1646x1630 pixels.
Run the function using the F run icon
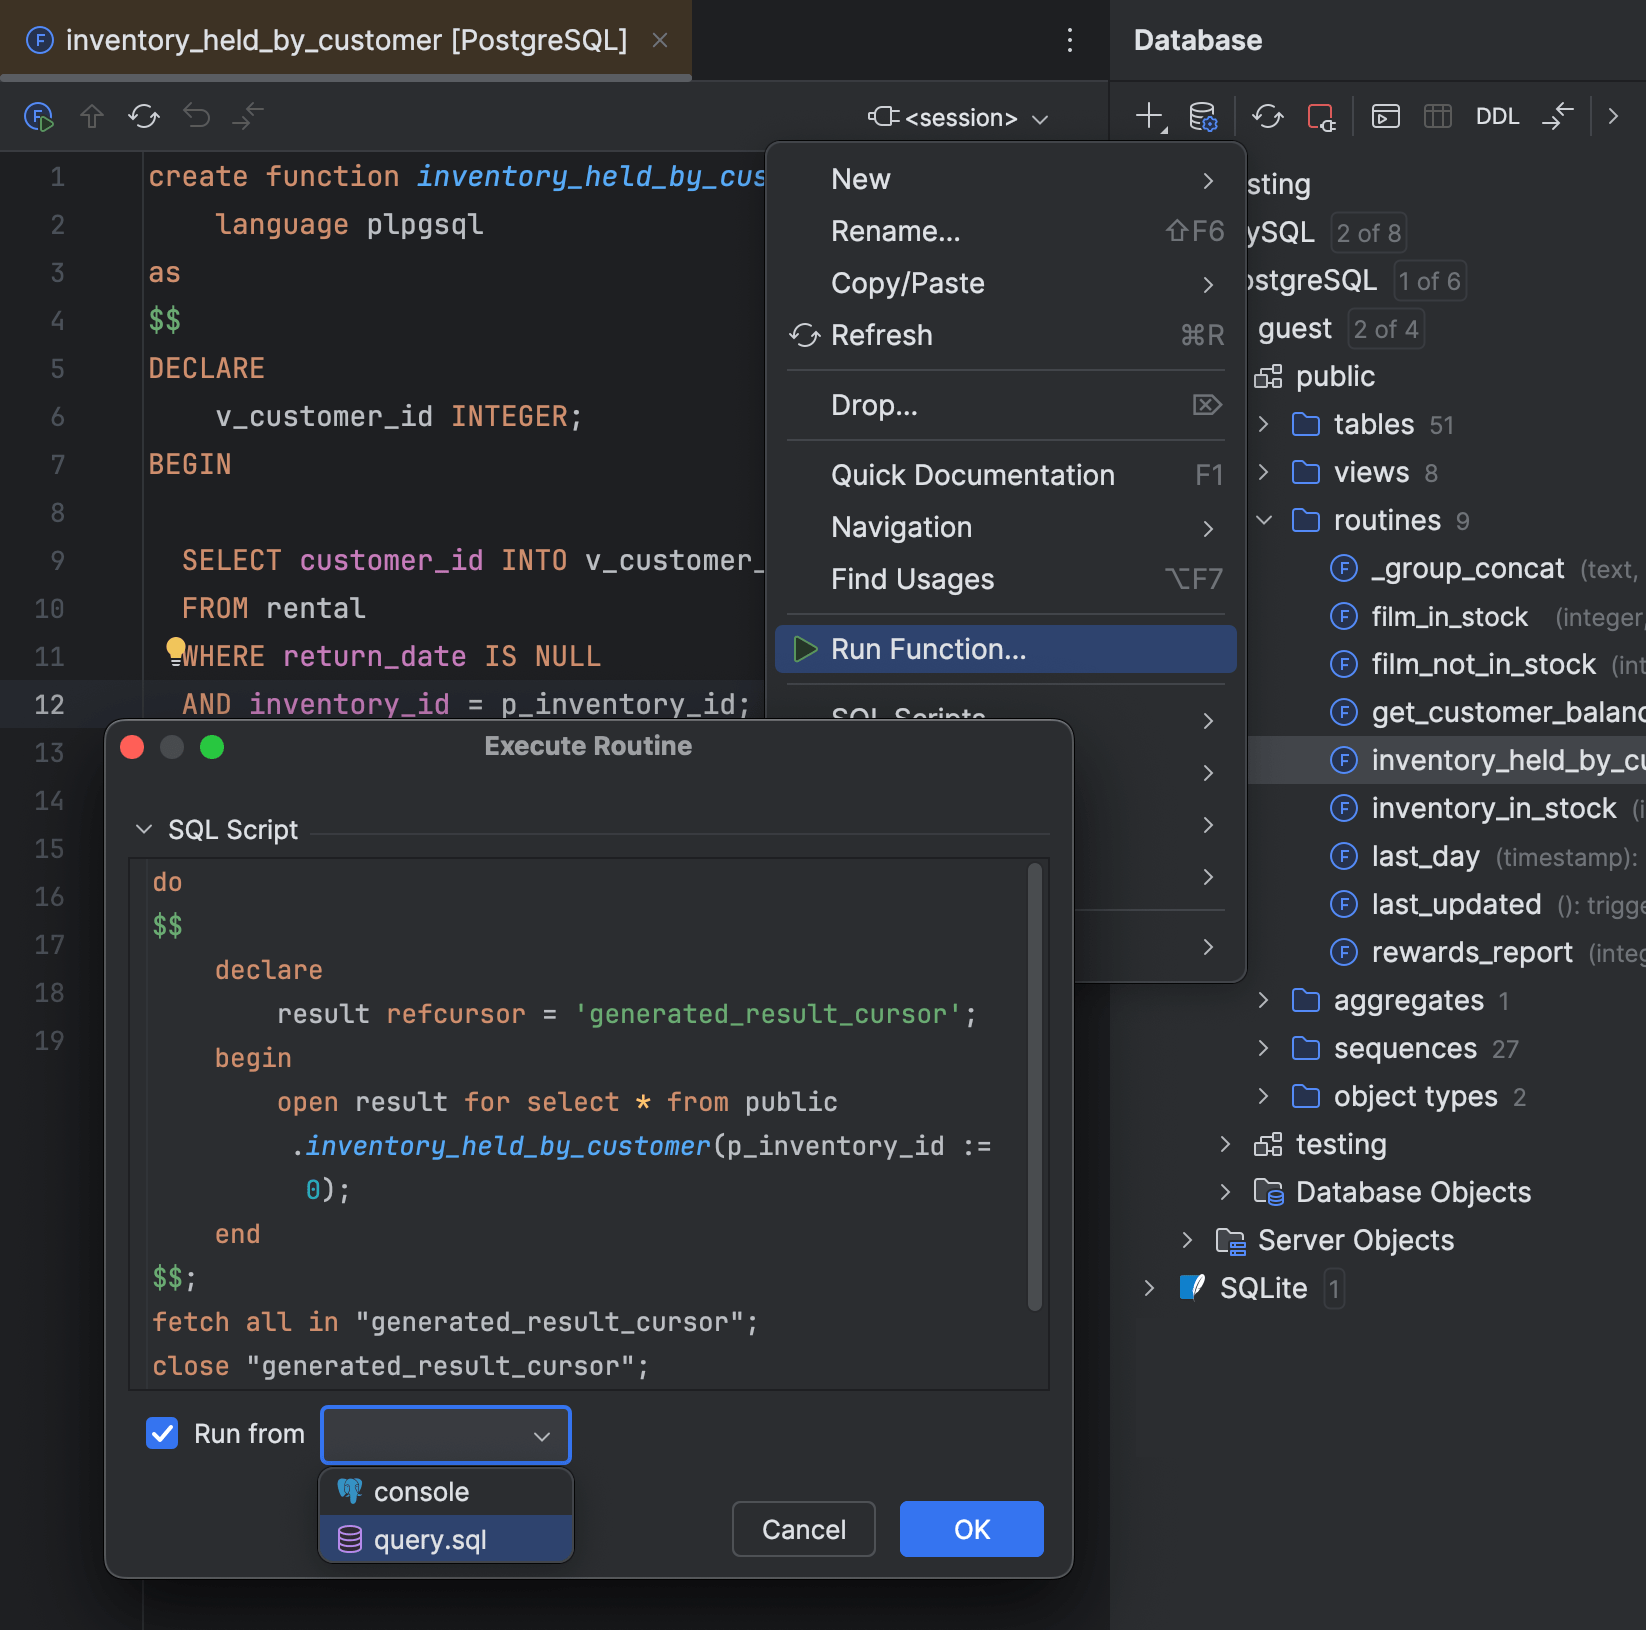tap(39, 116)
